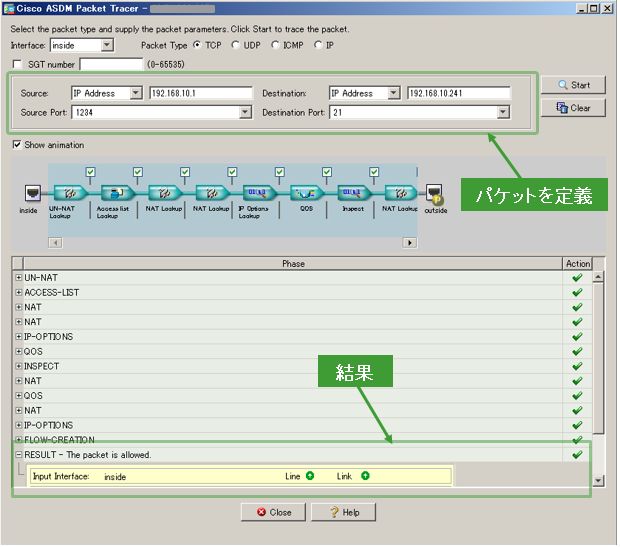Click the Phase column header
The width and height of the screenshot is (620, 547).
(x=294, y=264)
